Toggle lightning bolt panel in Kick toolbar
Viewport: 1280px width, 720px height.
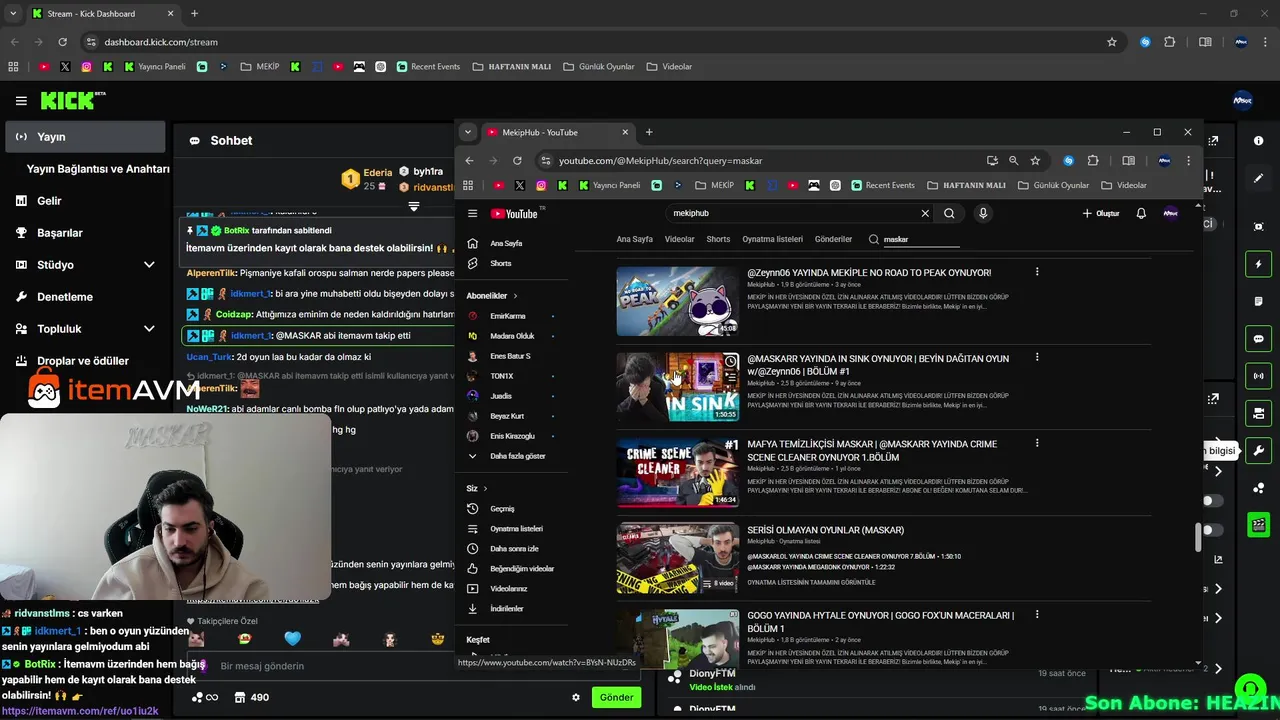pos(1259,264)
